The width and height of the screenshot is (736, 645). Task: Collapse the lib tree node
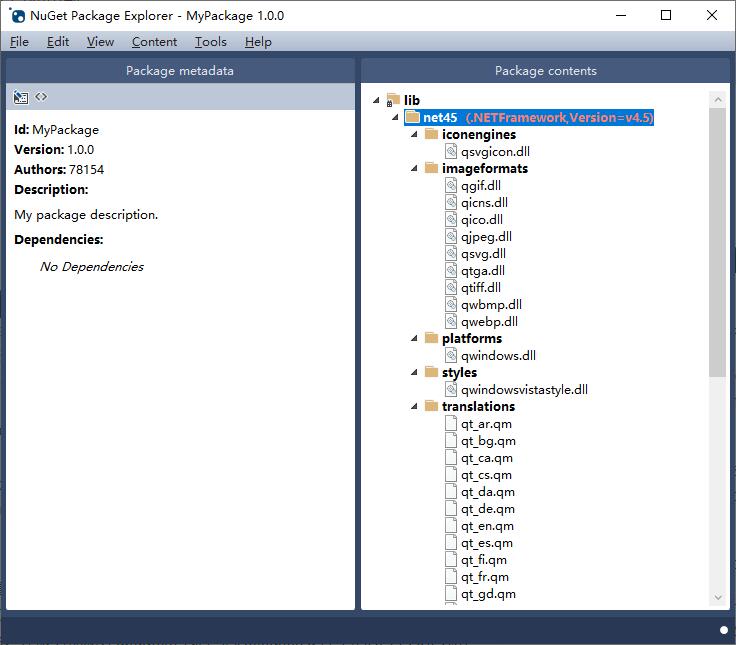376,100
